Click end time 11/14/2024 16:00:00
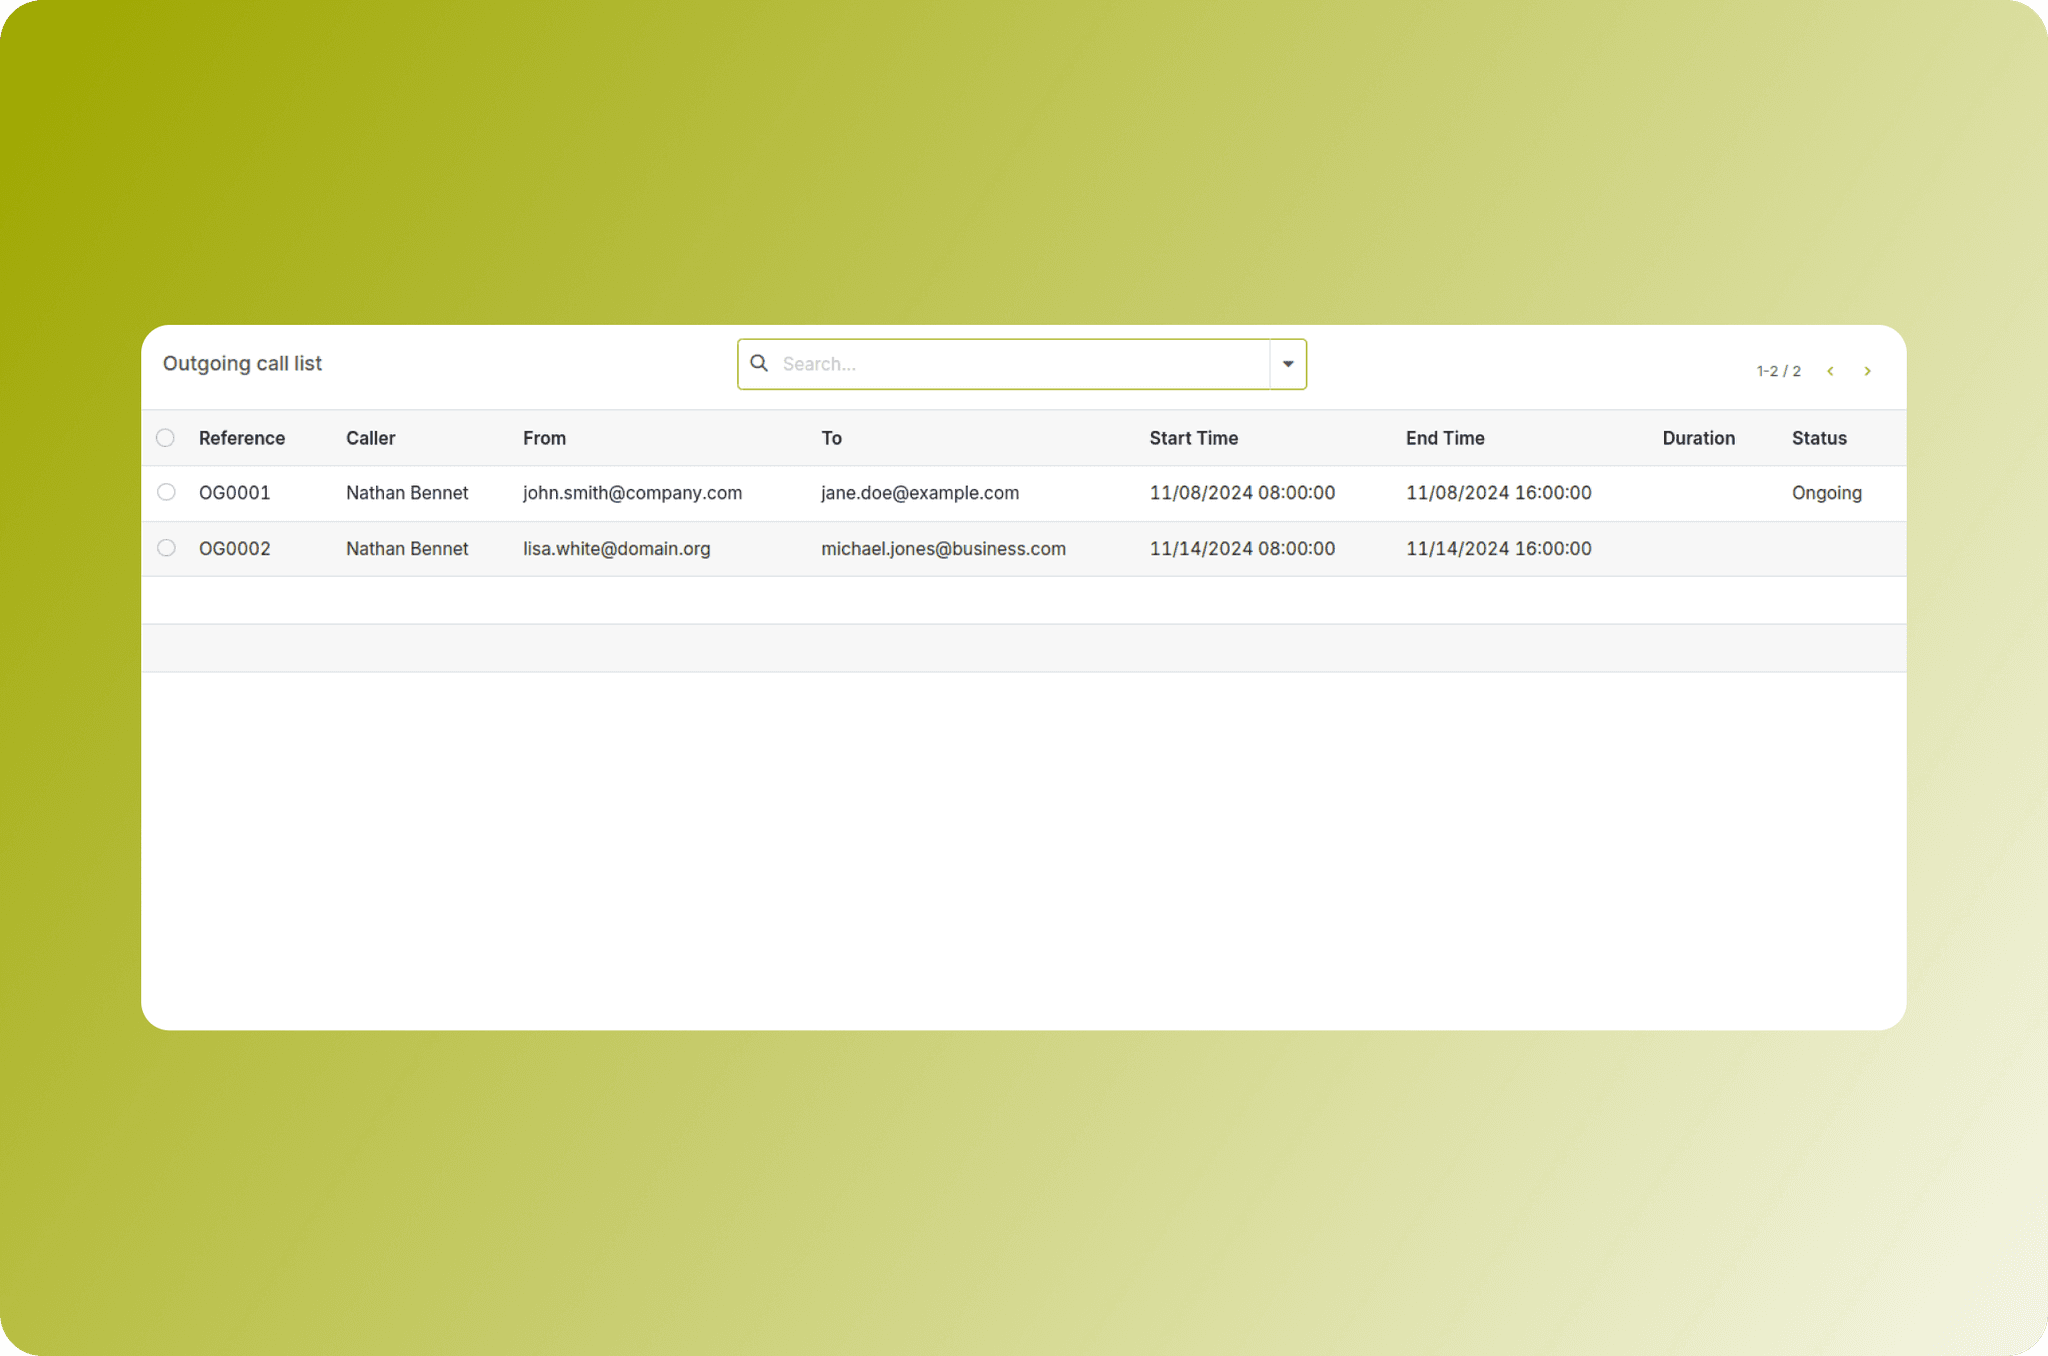Screen dimensions: 2048x1356 pyautogui.click(x=1499, y=549)
